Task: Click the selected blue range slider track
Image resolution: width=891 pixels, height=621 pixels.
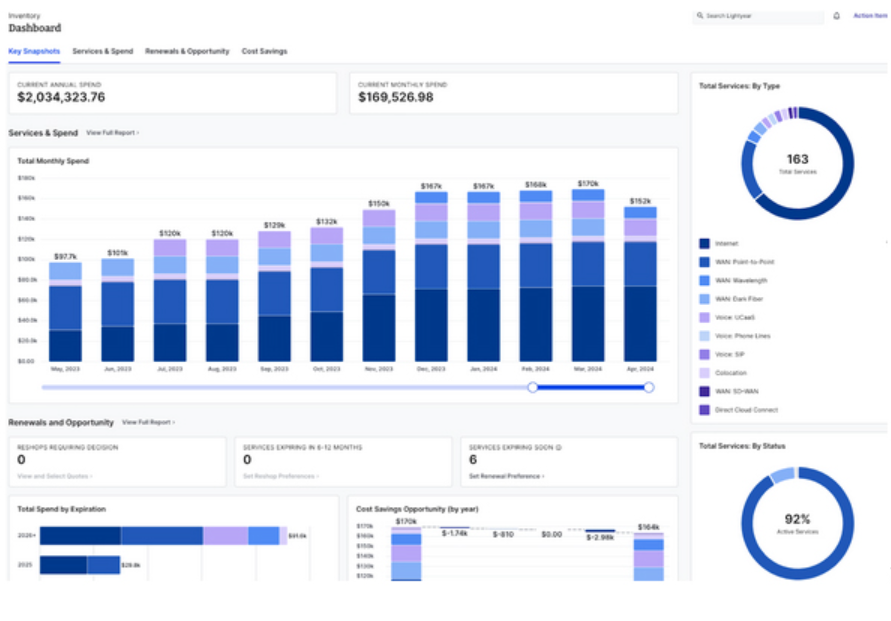Action: (x=591, y=387)
